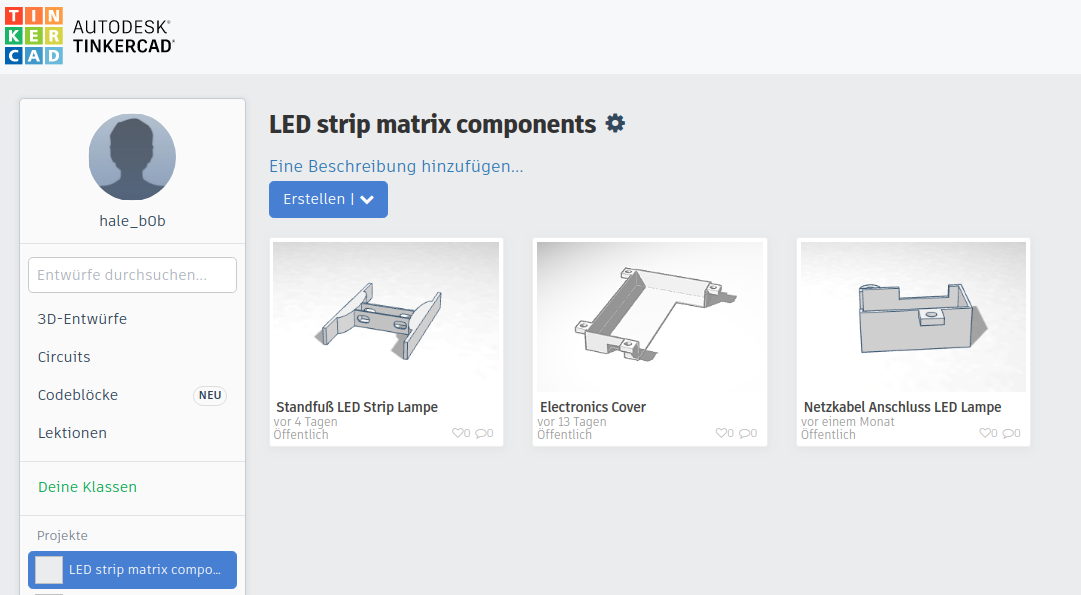Select Lektionen in the sidebar
This screenshot has height=595, width=1081.
(71, 432)
